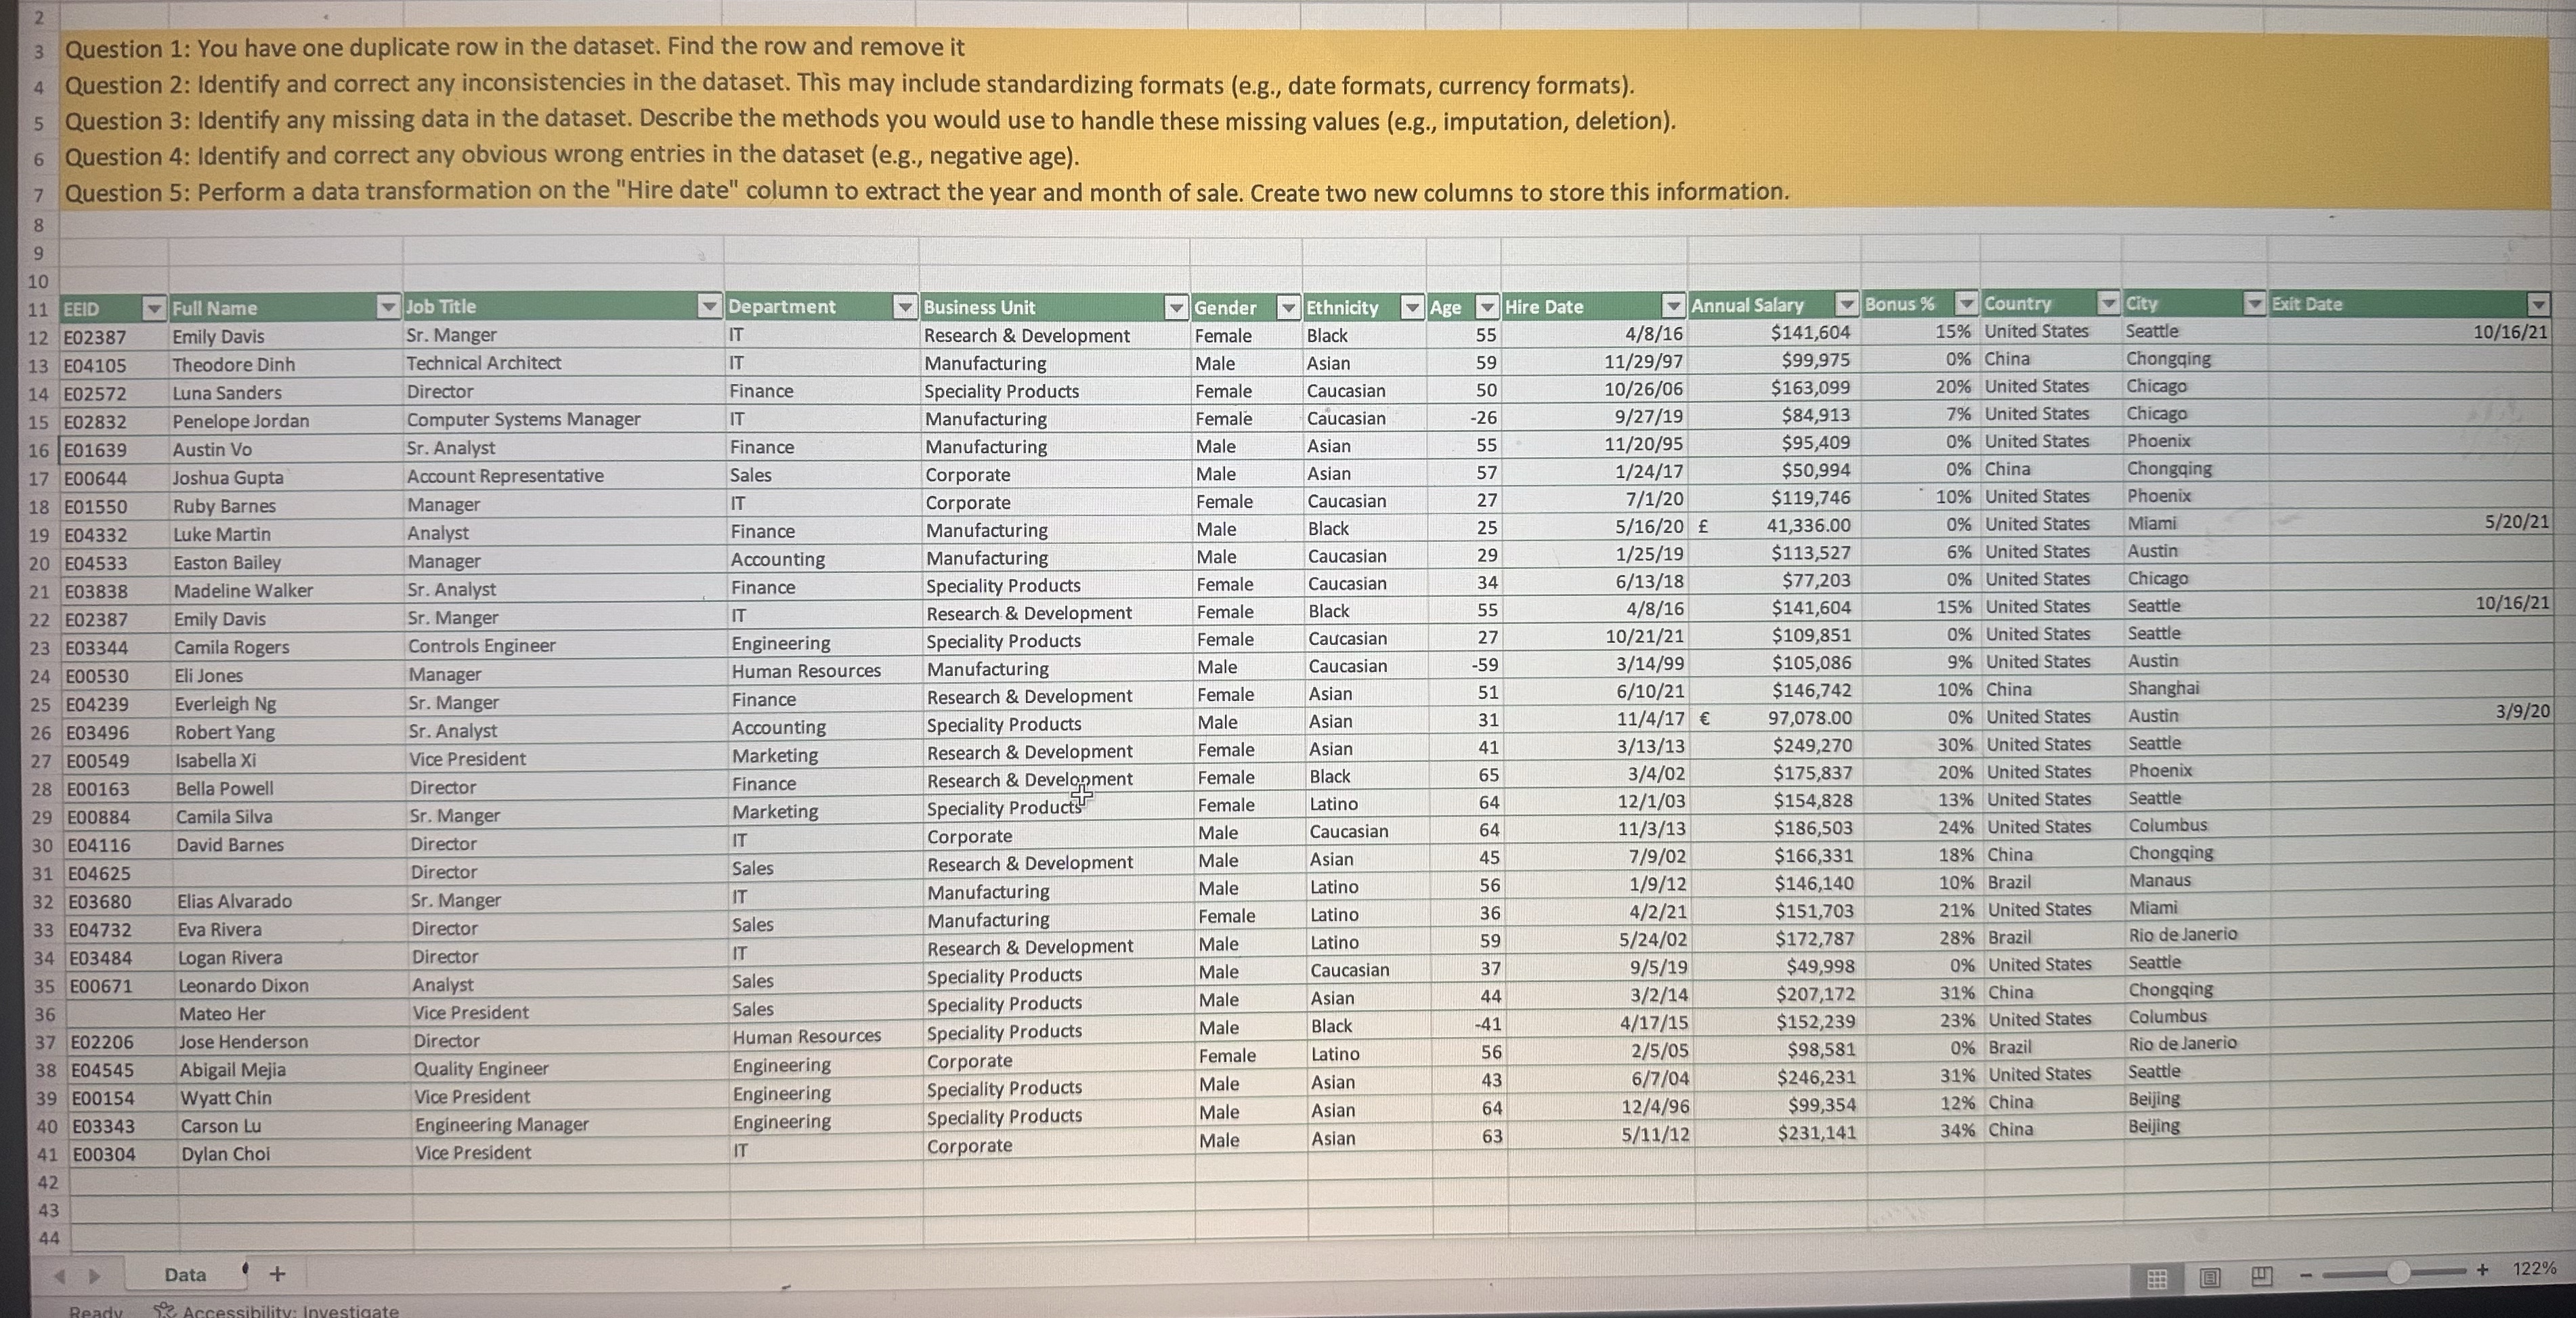Zoom out with the minus button
The image size is (2576, 1318).
pyautogui.click(x=2306, y=1275)
